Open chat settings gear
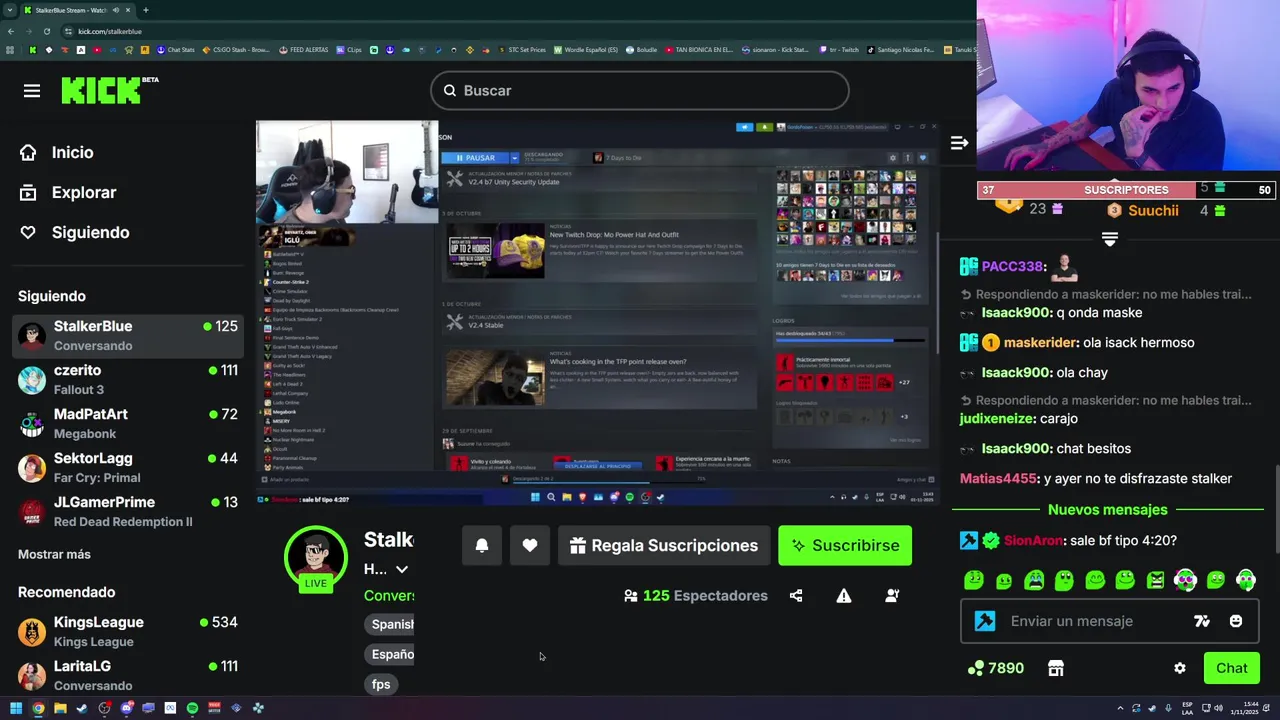 click(1180, 668)
